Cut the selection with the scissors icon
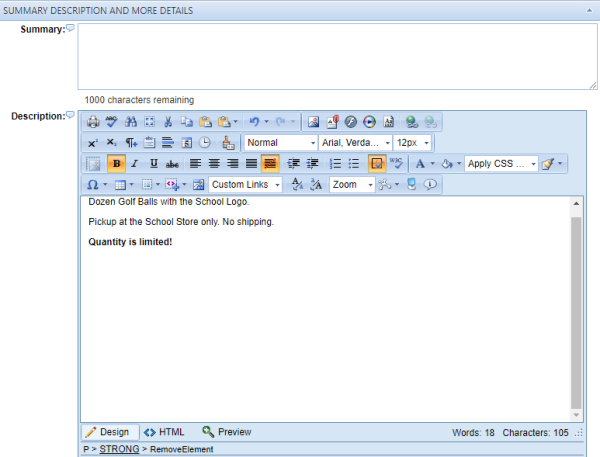600x457 pixels. coord(168,122)
